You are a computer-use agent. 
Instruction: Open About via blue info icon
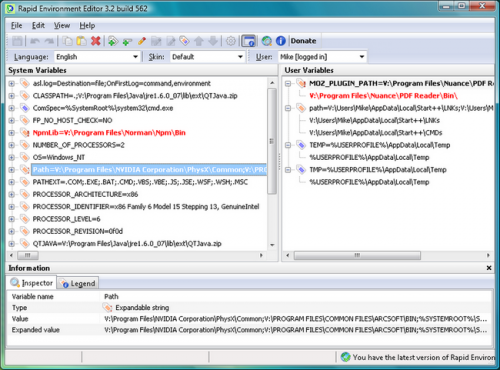[281, 41]
